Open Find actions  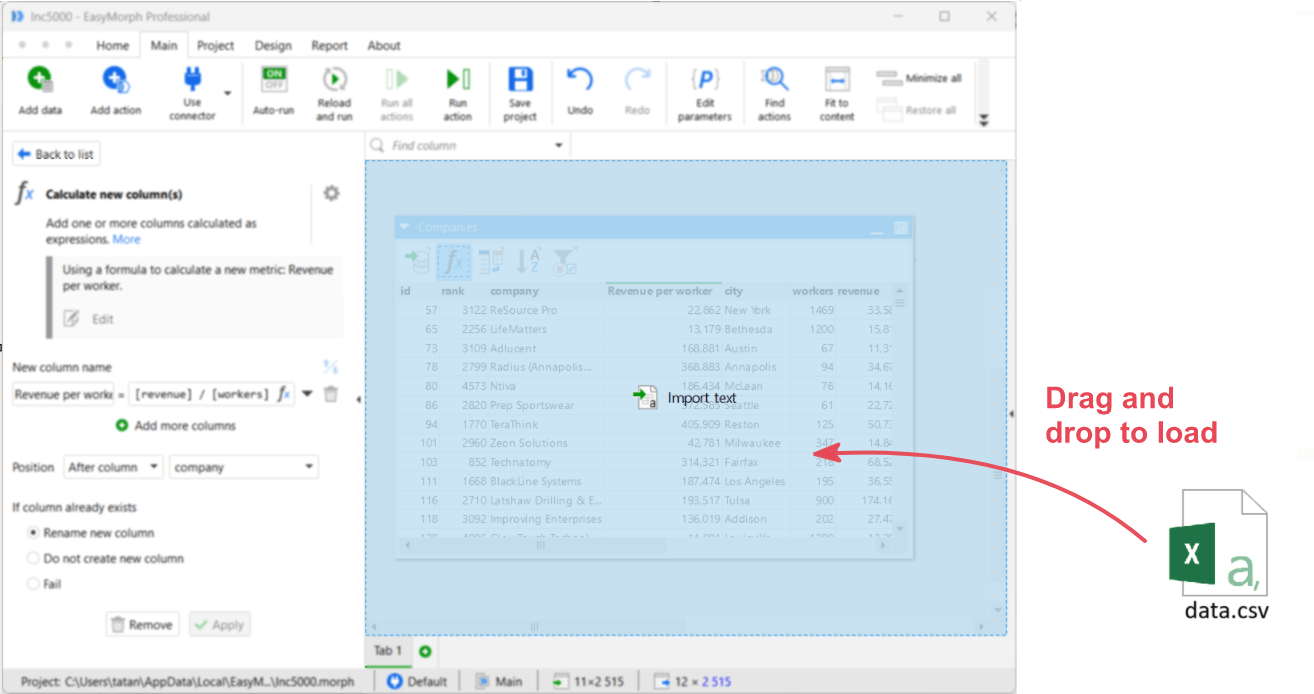coord(774,95)
